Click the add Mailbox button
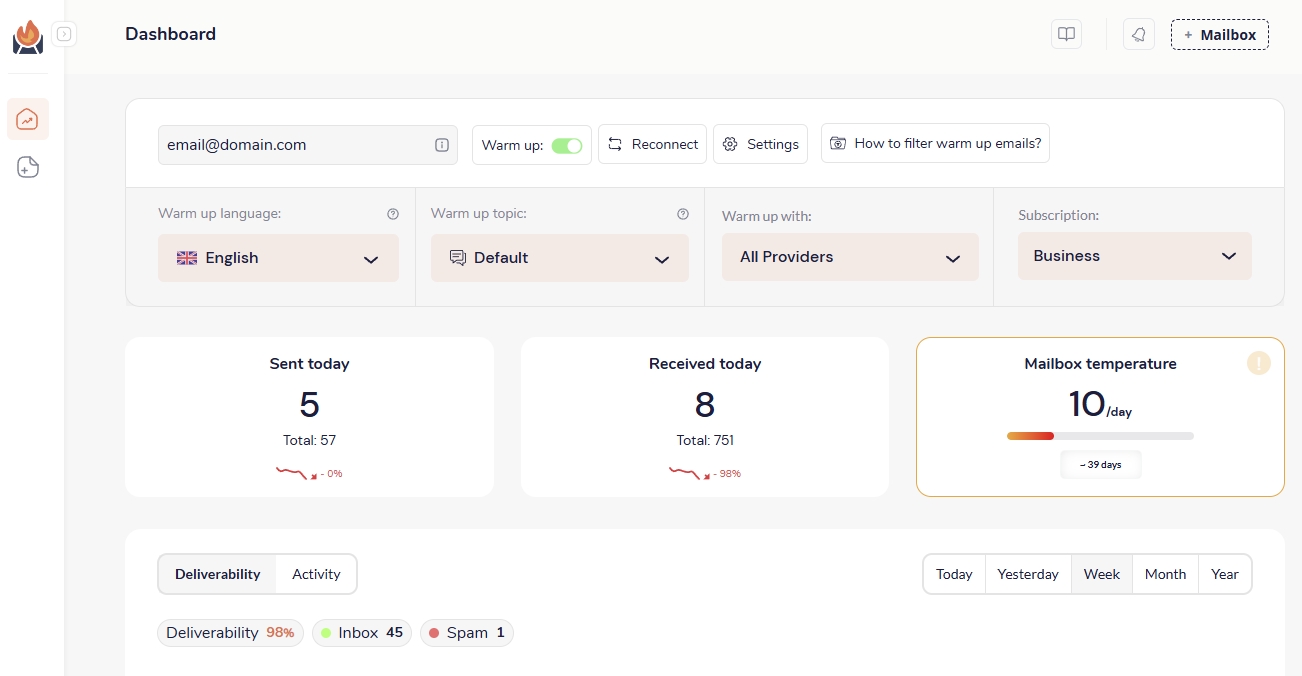 point(1219,34)
